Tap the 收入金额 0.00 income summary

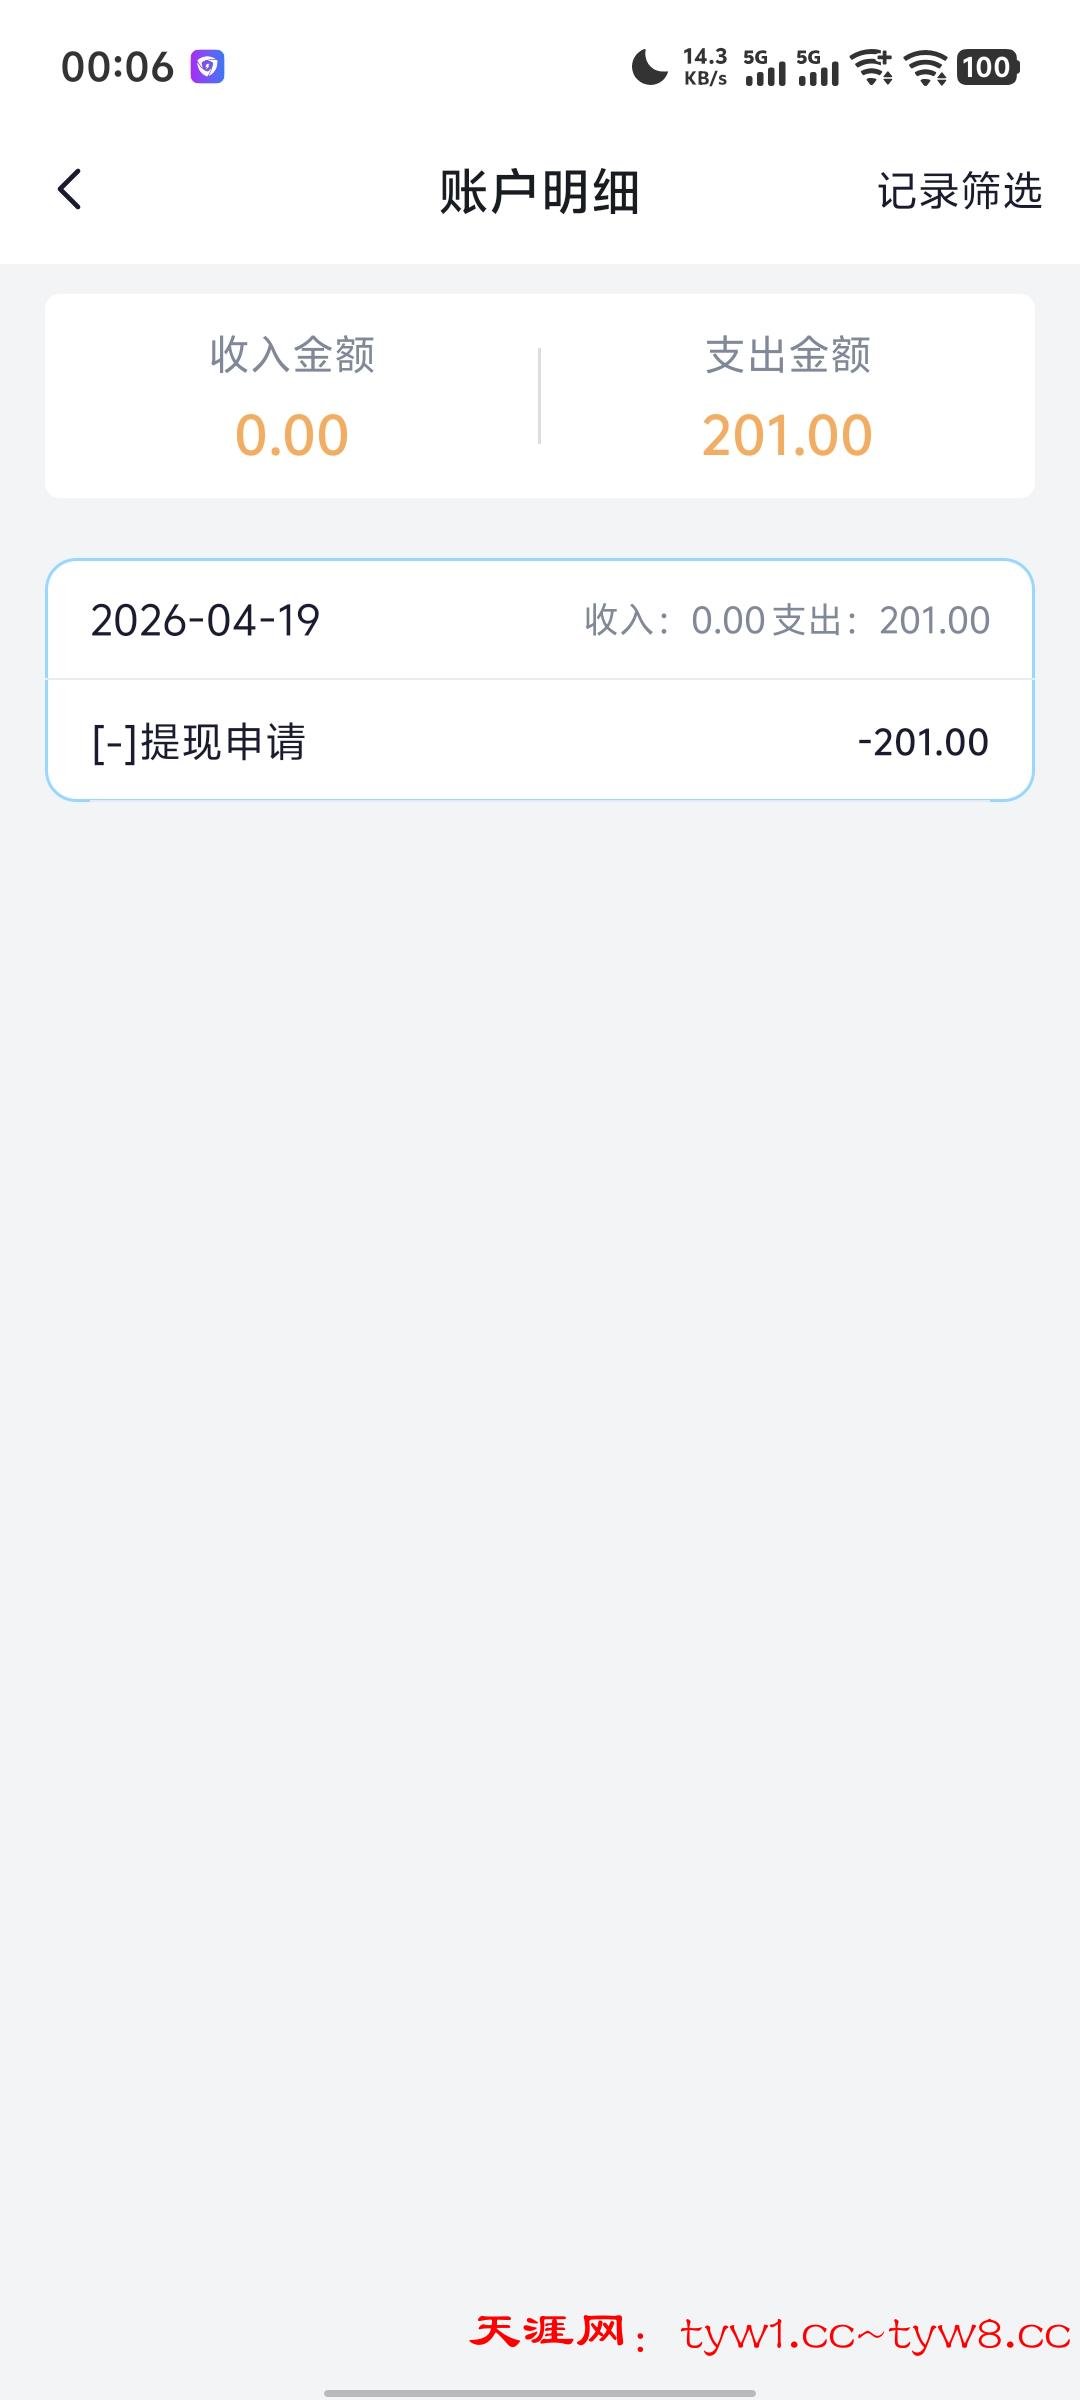(x=292, y=396)
